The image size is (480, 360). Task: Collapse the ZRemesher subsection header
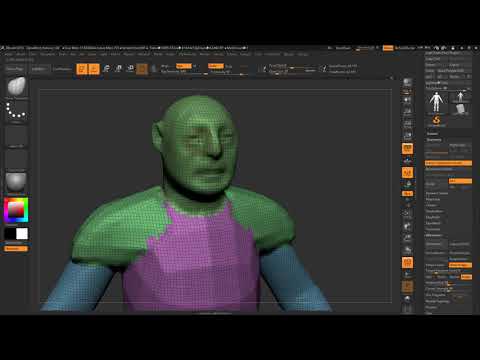point(434,235)
